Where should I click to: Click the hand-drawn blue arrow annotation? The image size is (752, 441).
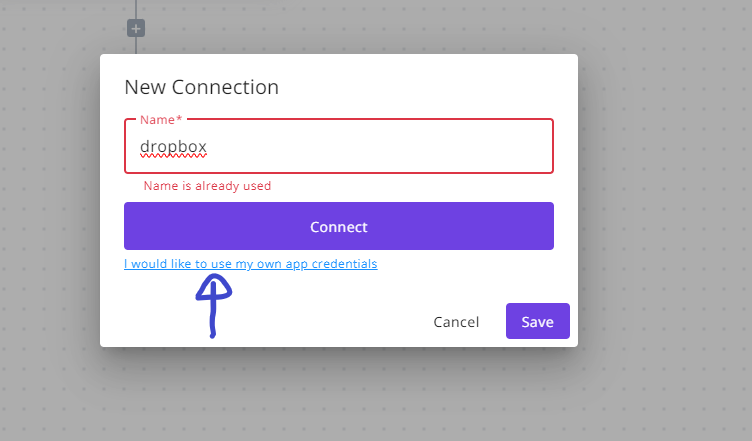pos(213,305)
